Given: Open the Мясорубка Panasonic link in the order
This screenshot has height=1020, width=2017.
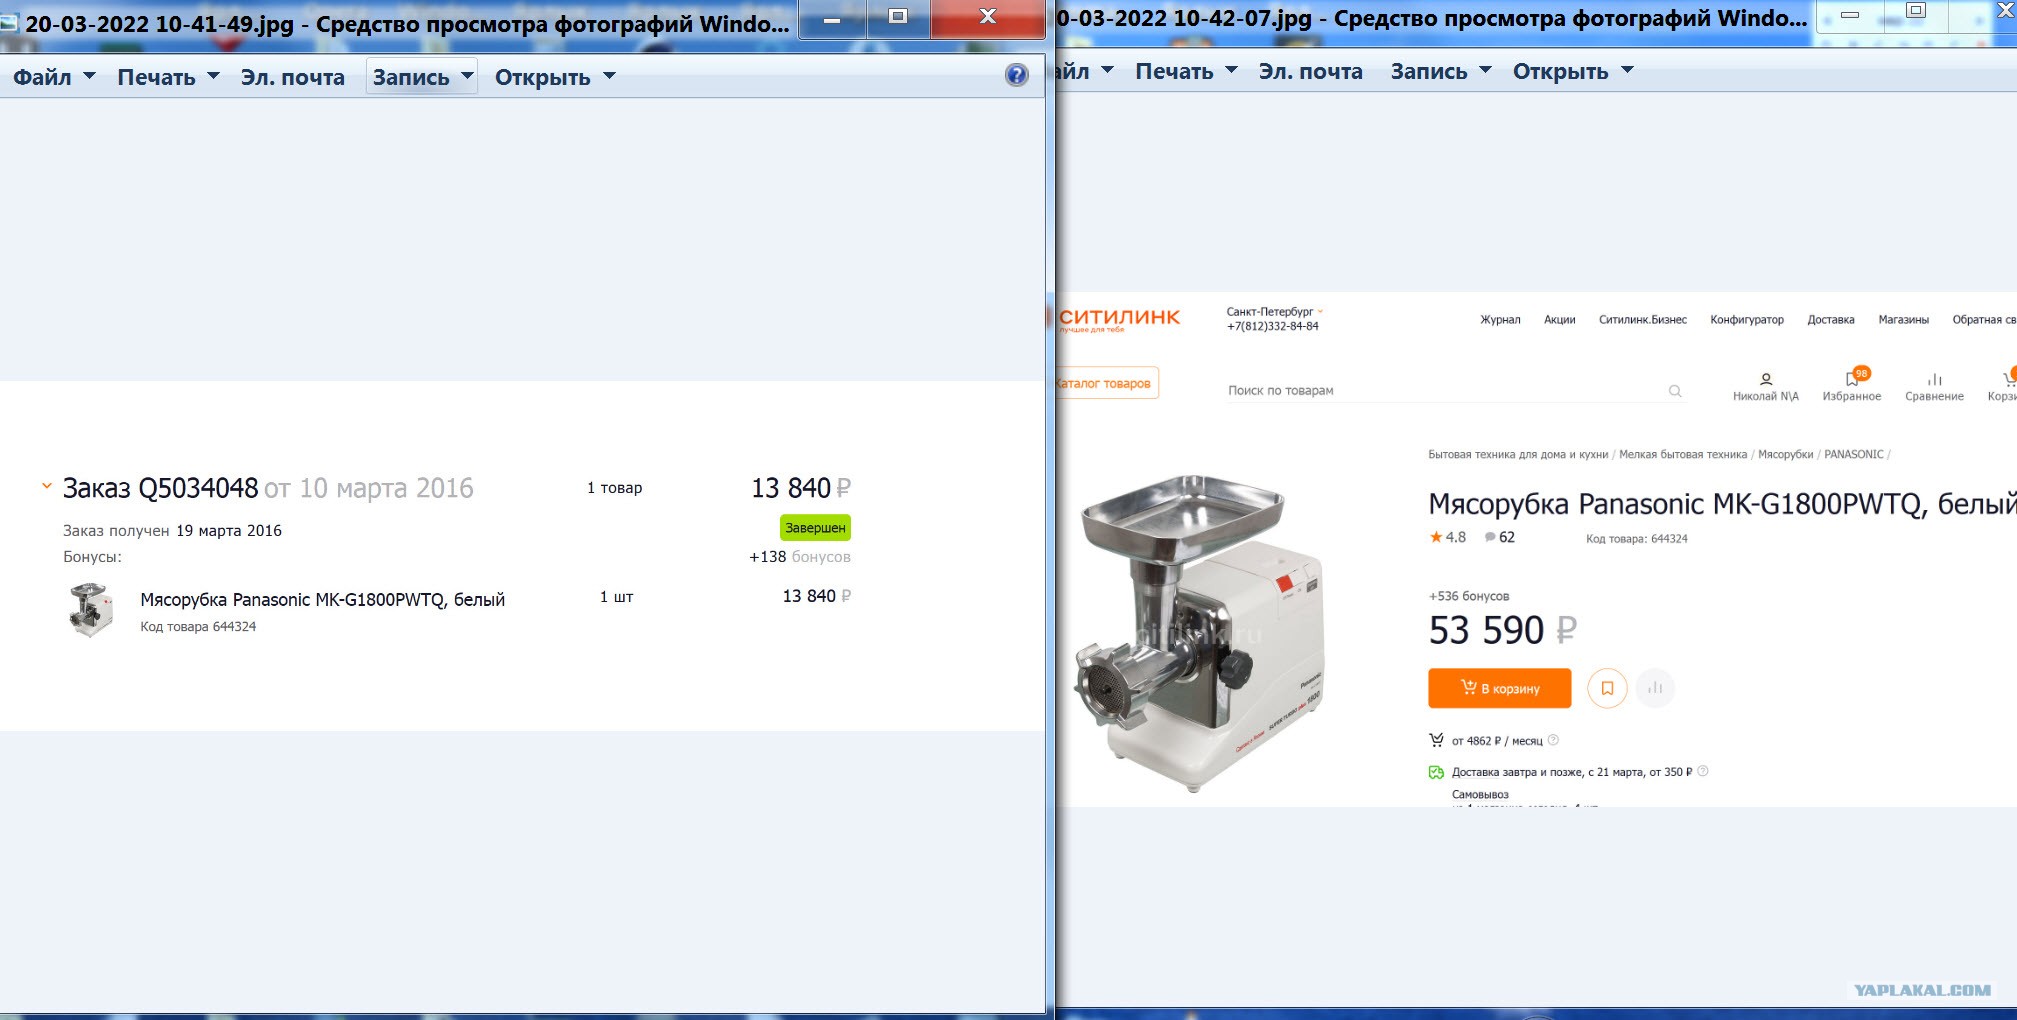Looking at the screenshot, I should click(x=322, y=600).
